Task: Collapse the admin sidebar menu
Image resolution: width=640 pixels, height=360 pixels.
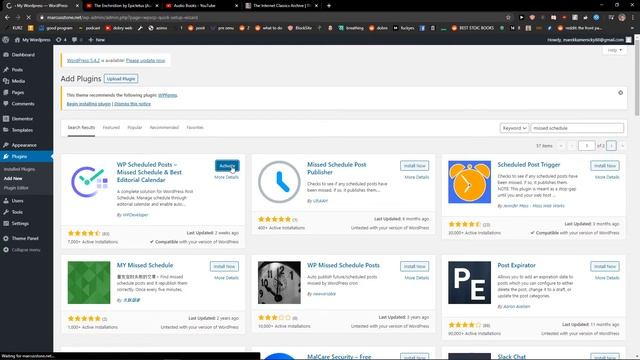Action: pos(25,250)
